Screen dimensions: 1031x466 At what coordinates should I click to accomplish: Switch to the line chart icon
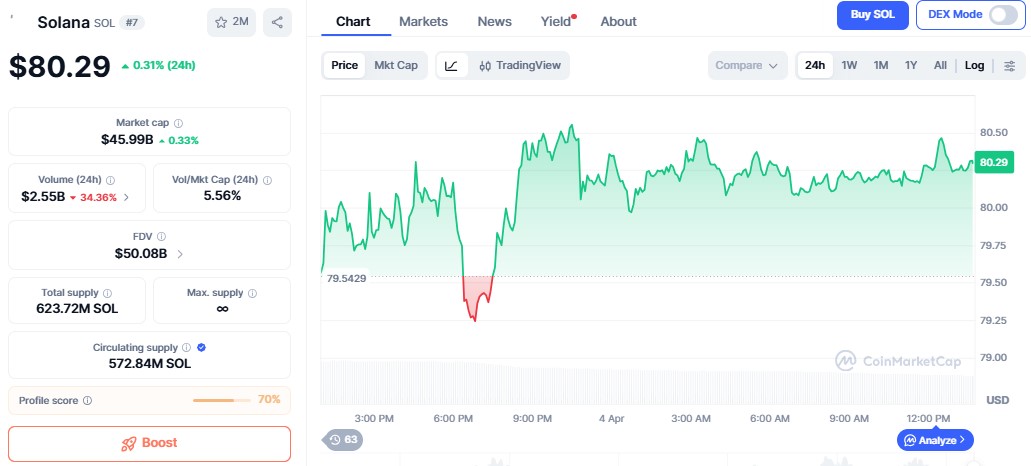452,66
